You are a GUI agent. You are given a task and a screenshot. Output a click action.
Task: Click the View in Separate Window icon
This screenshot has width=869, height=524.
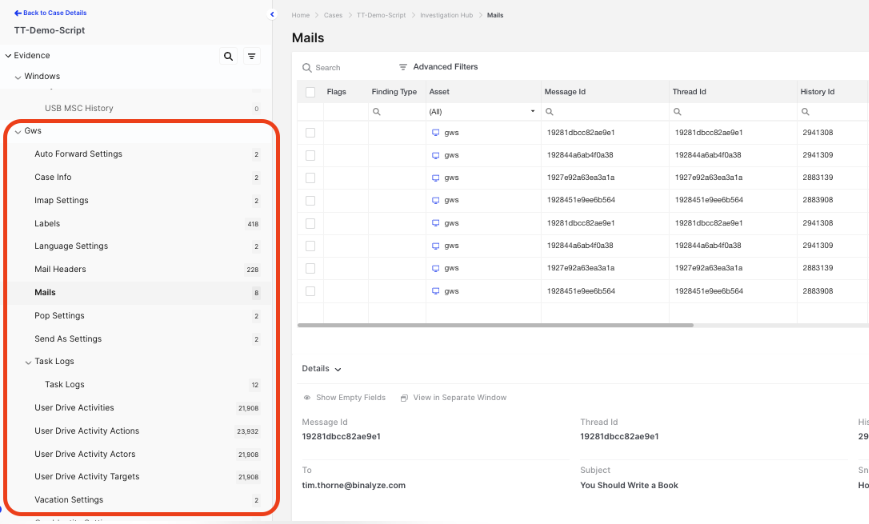(404, 398)
